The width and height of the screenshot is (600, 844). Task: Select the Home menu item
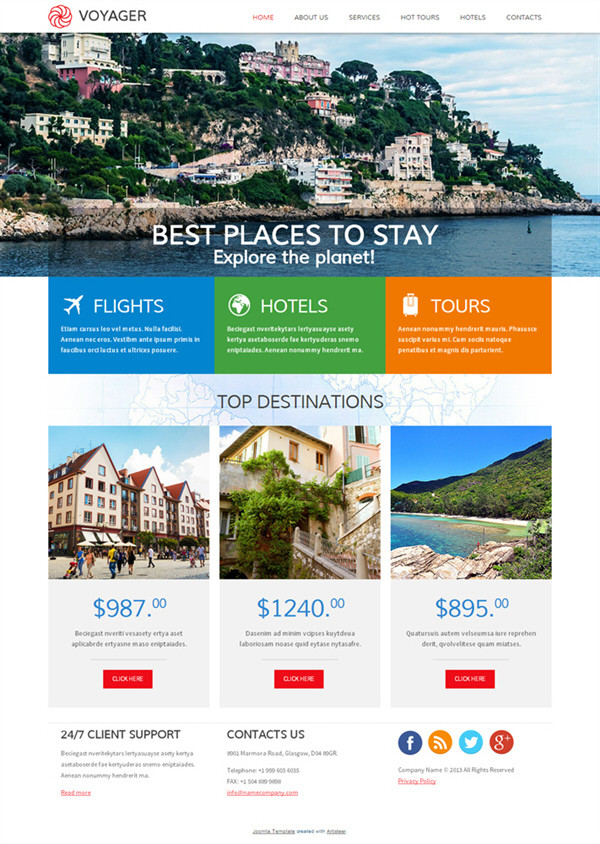[x=263, y=17]
